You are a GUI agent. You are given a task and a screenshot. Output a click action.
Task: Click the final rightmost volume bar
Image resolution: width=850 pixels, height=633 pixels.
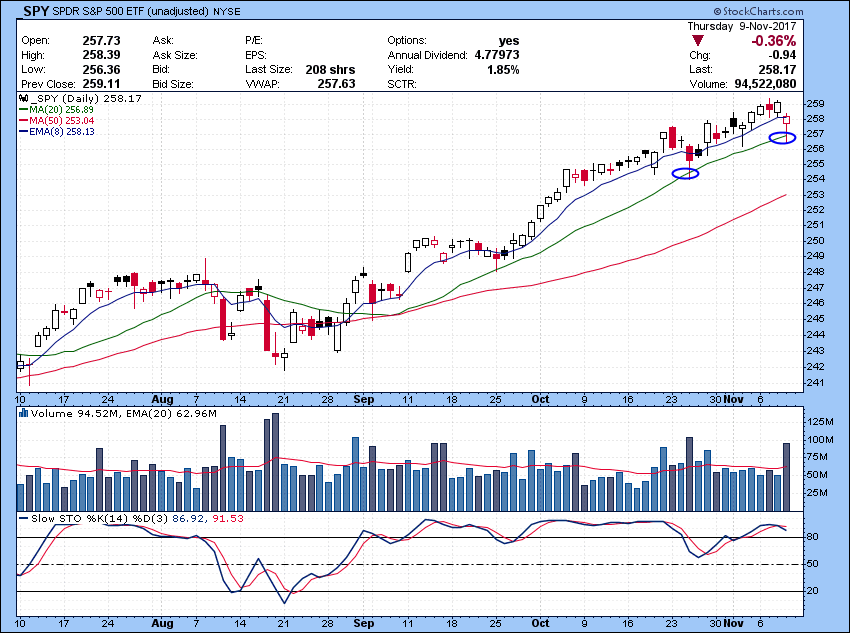(x=787, y=477)
